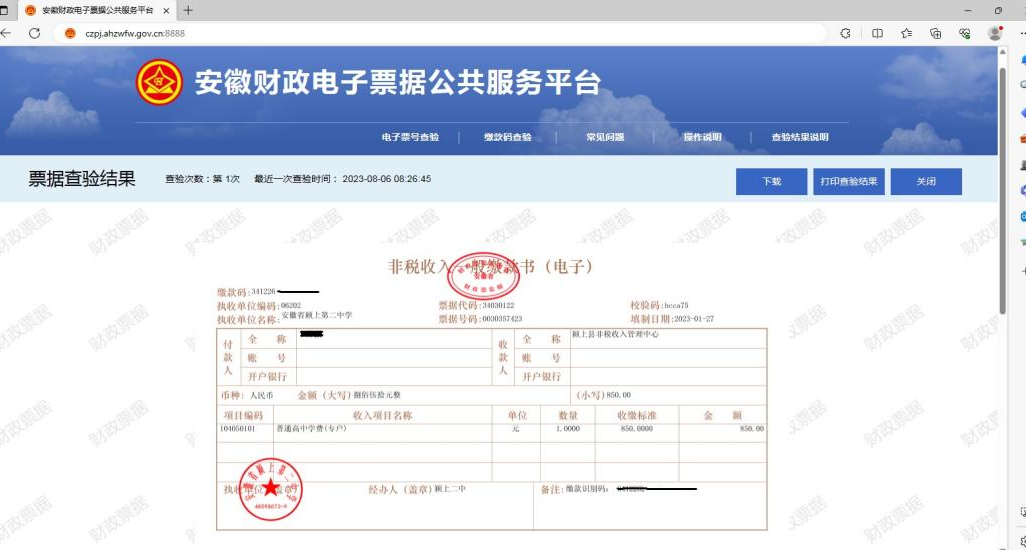
Task: Click the 执收单位编码 value 06202
Action: (x=291, y=306)
